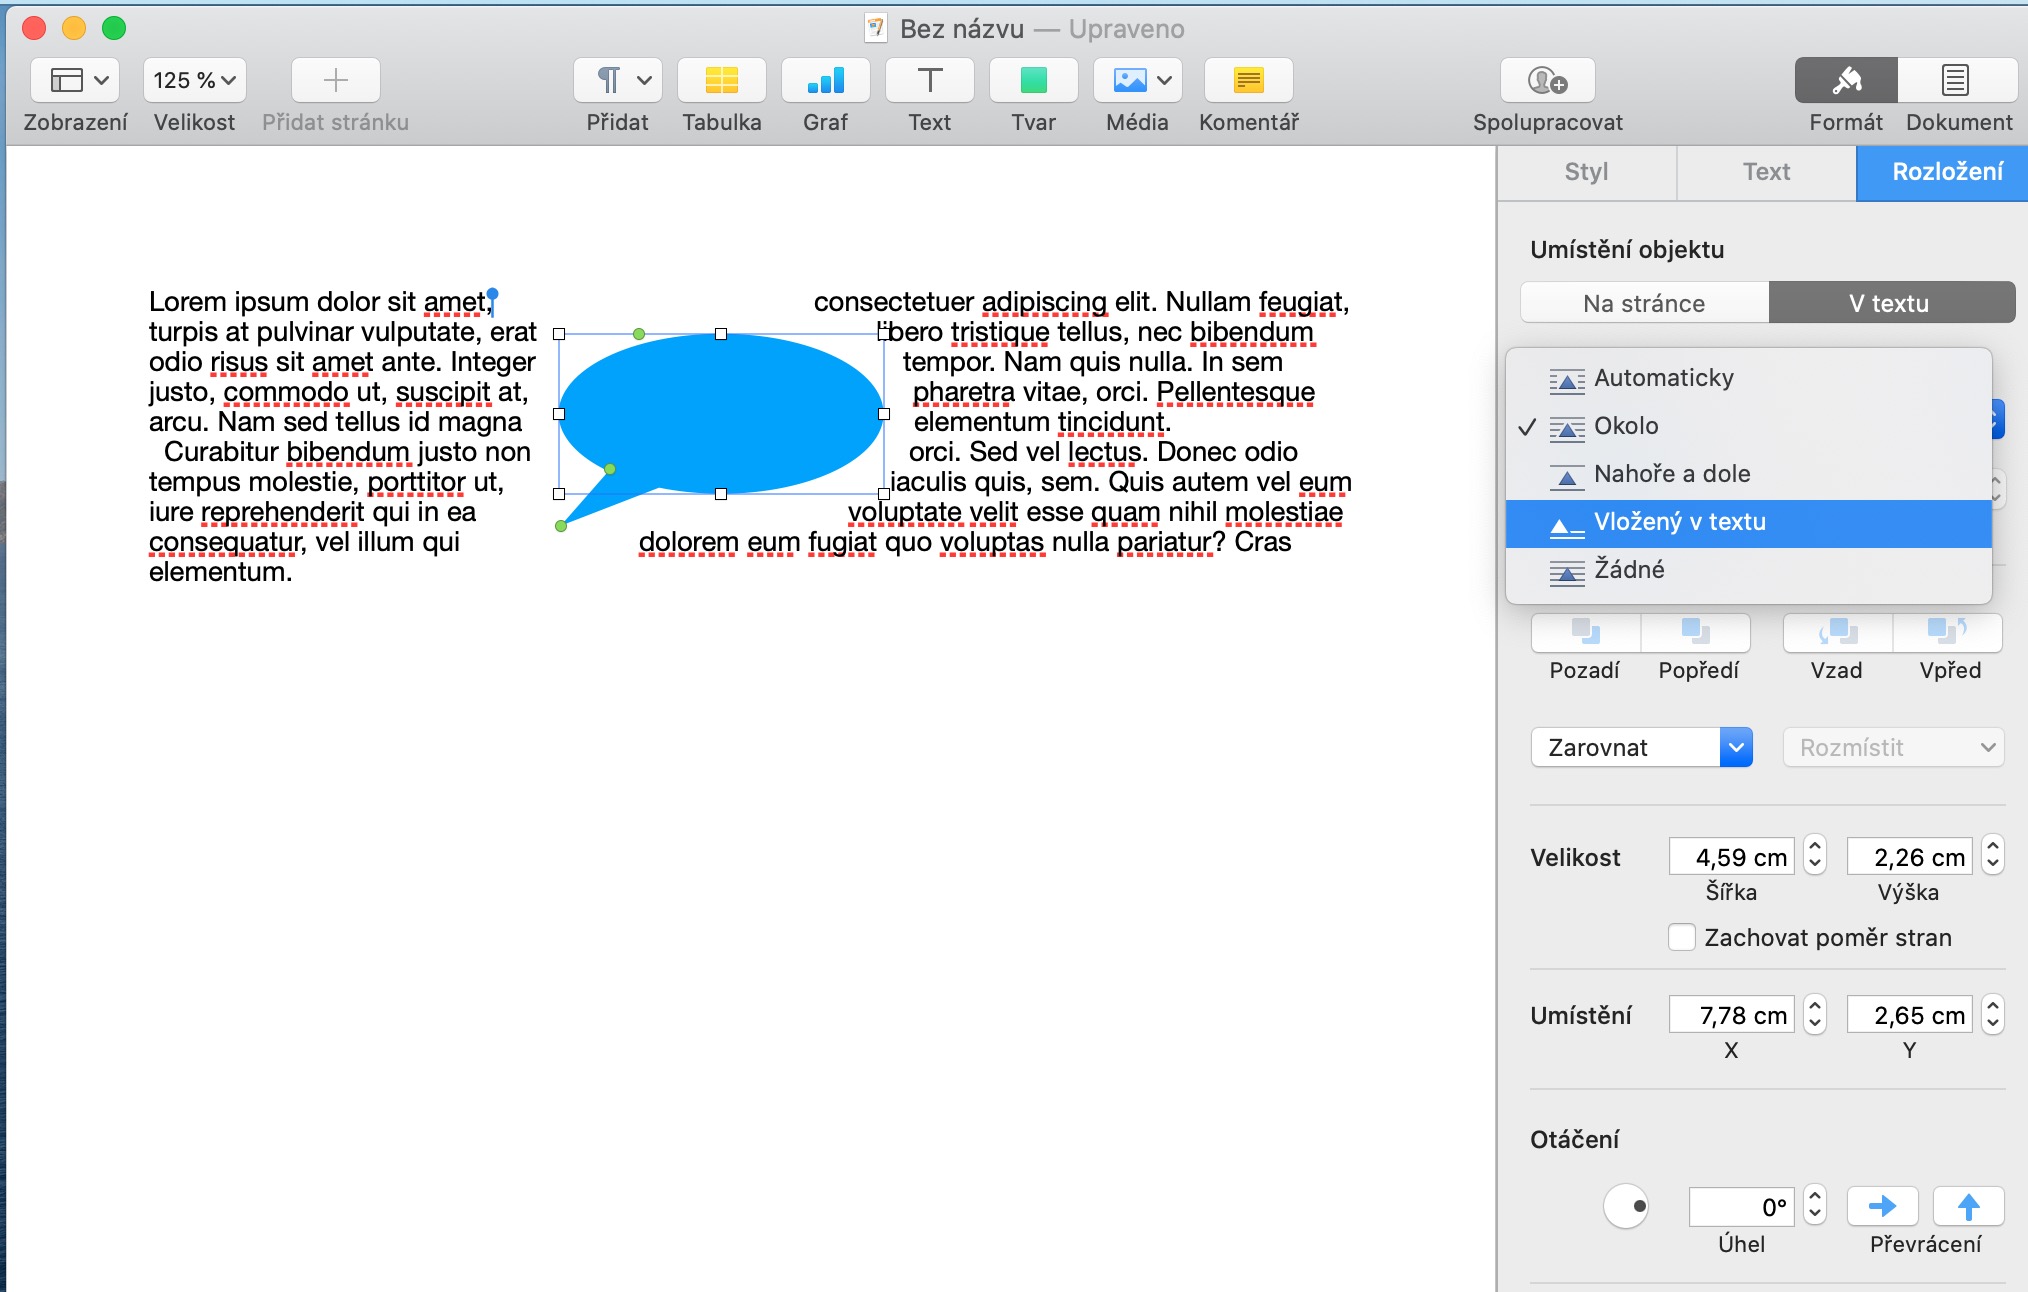The height and width of the screenshot is (1292, 2028).
Task: Enable Zachovat poměr stran checkbox
Action: pos(1682,937)
